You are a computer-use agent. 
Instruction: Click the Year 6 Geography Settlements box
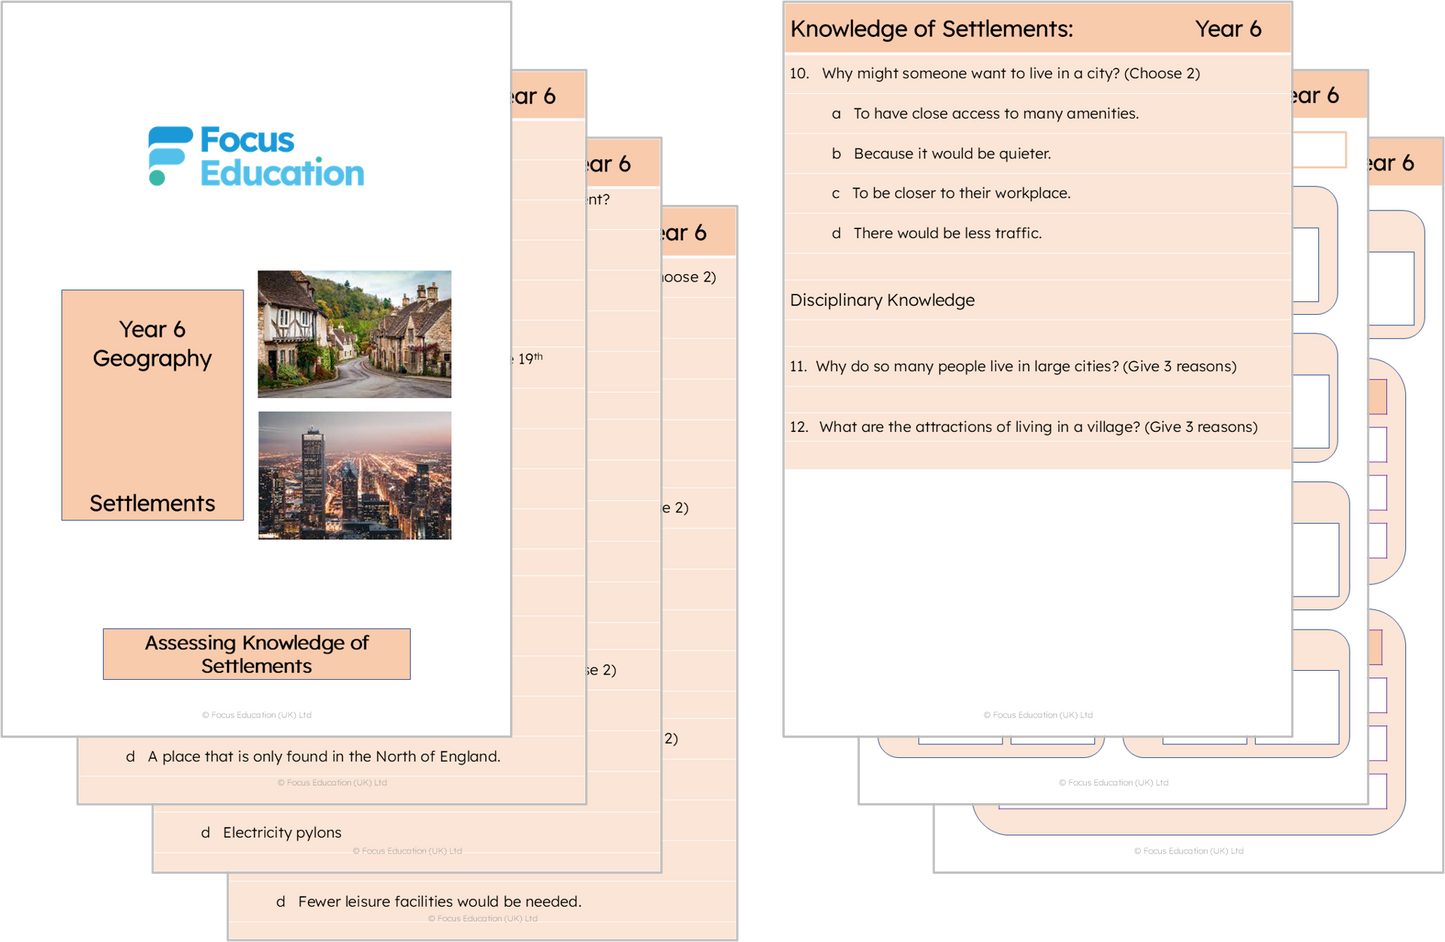152,405
